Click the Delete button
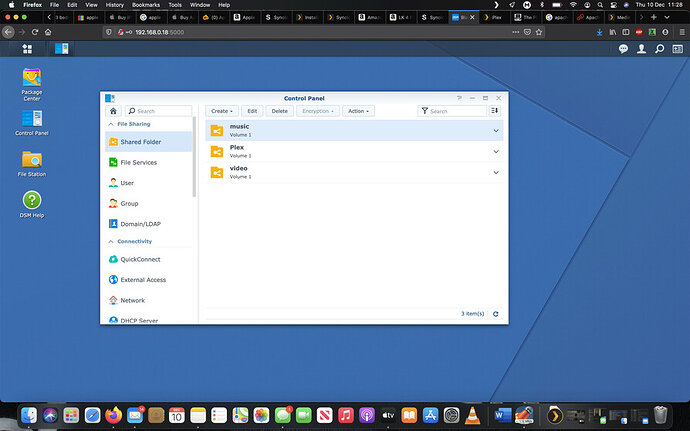The width and height of the screenshot is (690, 431). pyautogui.click(x=279, y=111)
